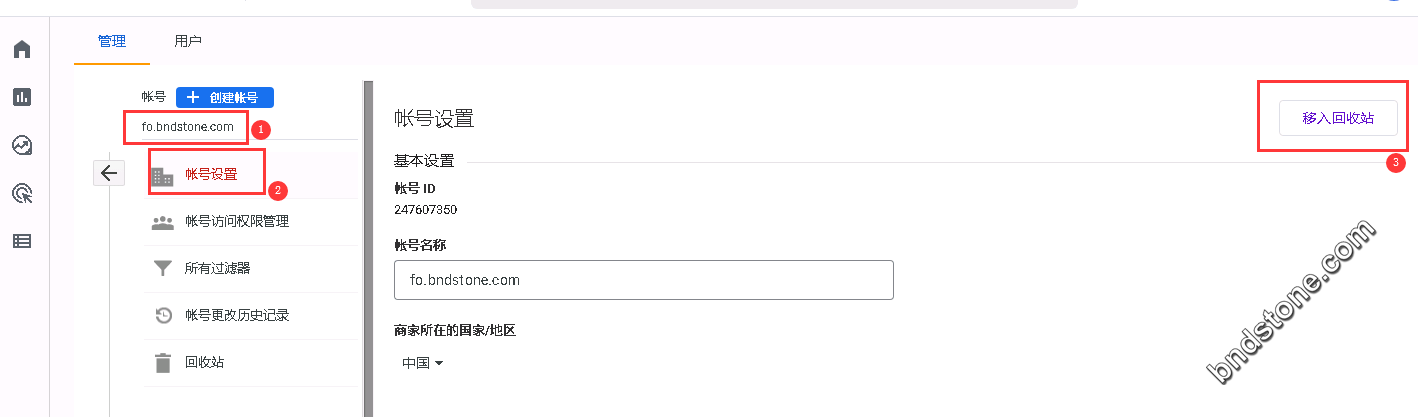Click the 帐号名称 text field

tap(644, 280)
